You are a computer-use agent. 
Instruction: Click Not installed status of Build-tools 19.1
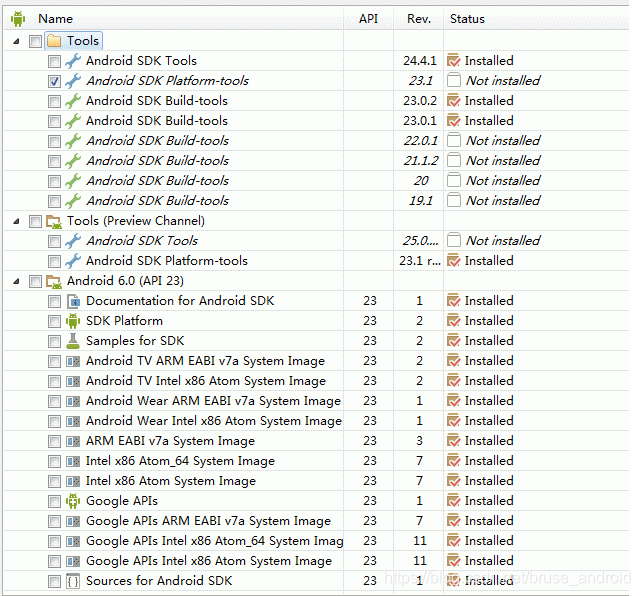coord(503,201)
